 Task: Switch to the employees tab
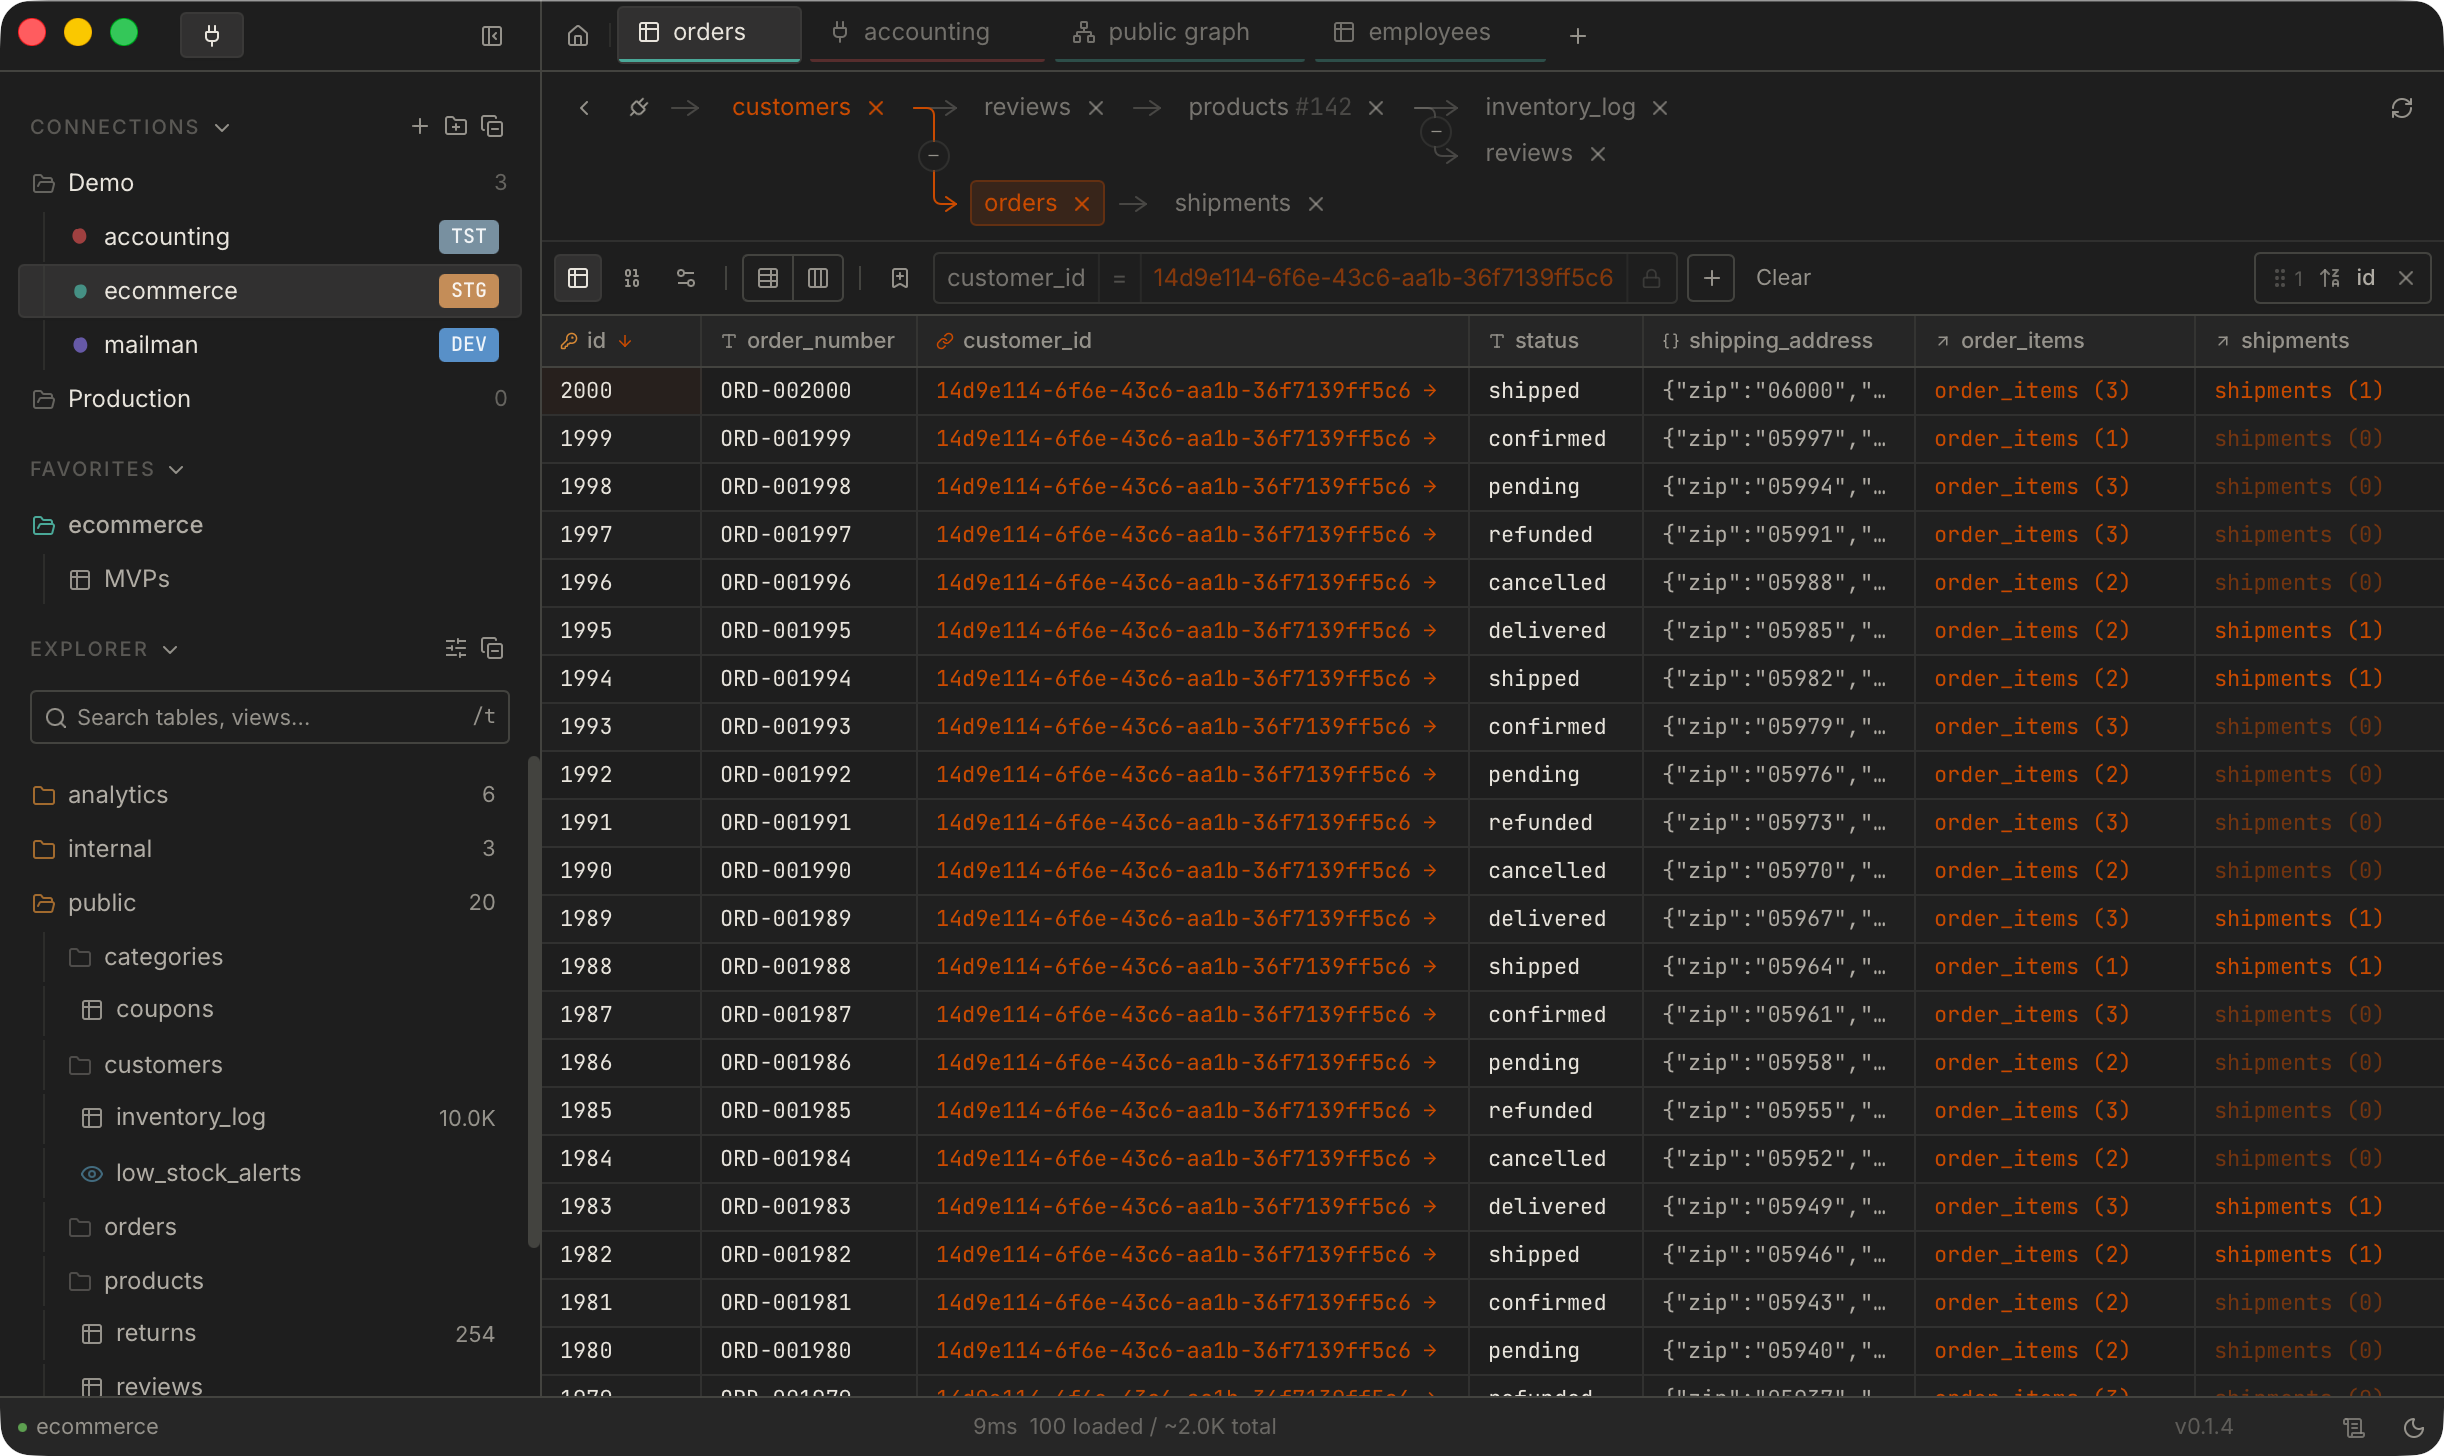(x=1429, y=33)
